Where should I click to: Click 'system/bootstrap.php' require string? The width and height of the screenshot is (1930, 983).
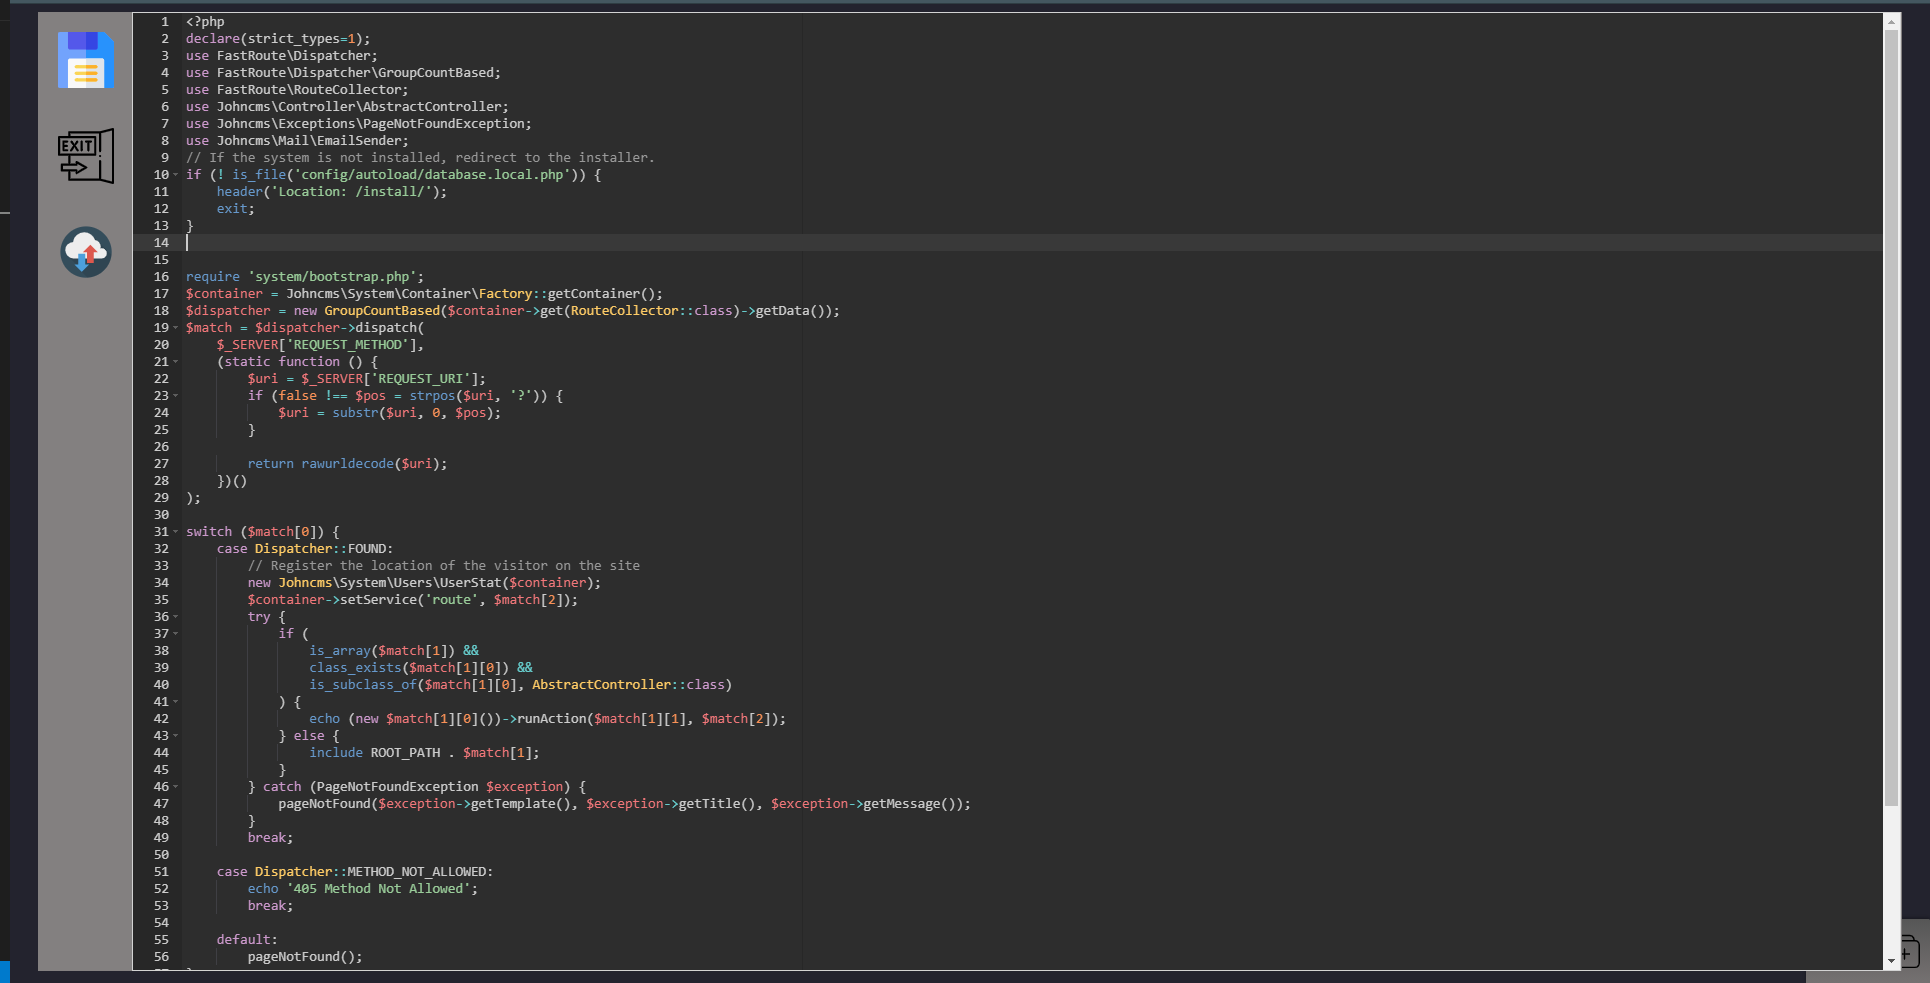(x=332, y=277)
